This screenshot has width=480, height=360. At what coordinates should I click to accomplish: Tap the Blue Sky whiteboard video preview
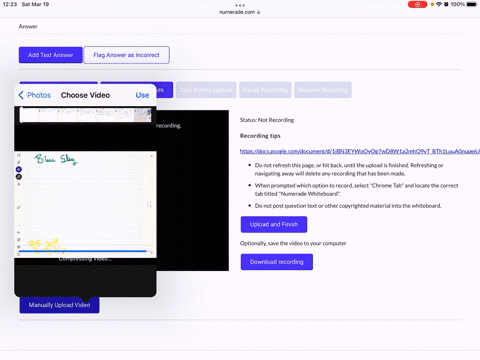pyautogui.click(x=85, y=204)
